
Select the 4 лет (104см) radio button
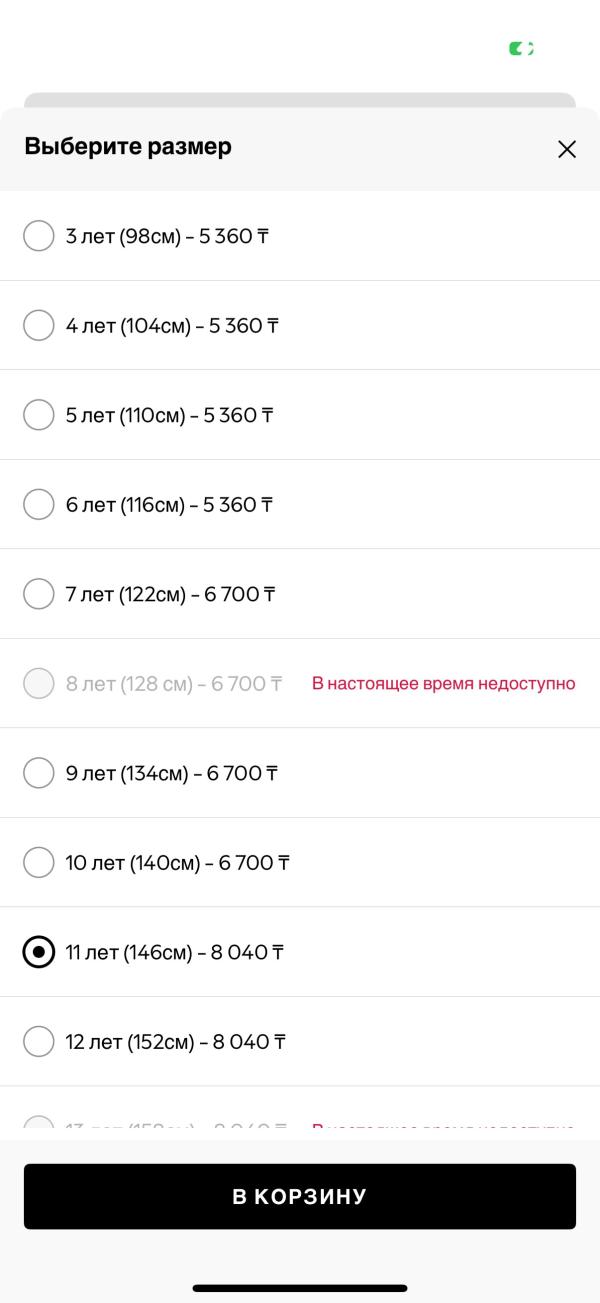coord(38,325)
